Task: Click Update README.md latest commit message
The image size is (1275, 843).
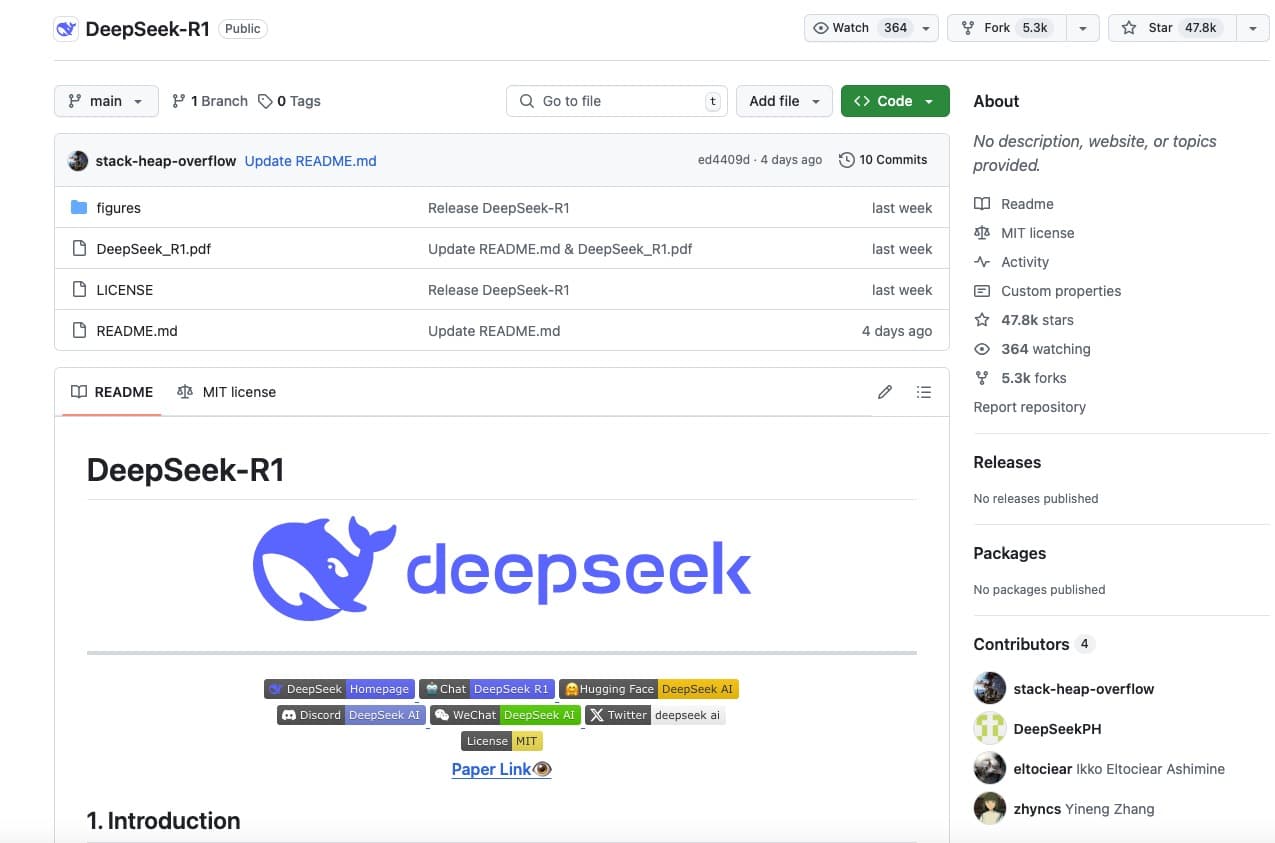Action: [310, 161]
